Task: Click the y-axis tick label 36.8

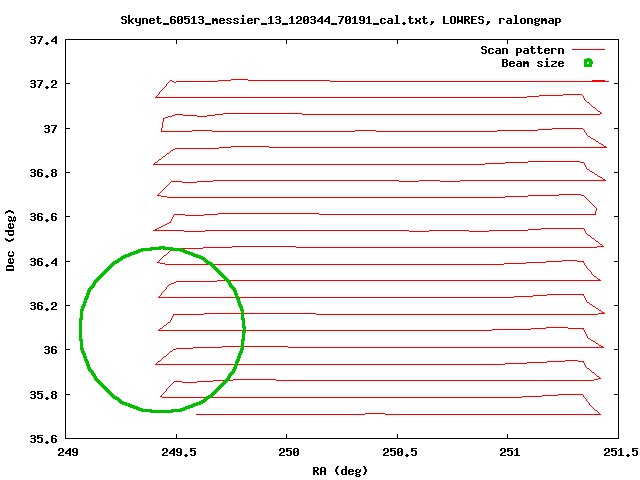Action: point(43,173)
